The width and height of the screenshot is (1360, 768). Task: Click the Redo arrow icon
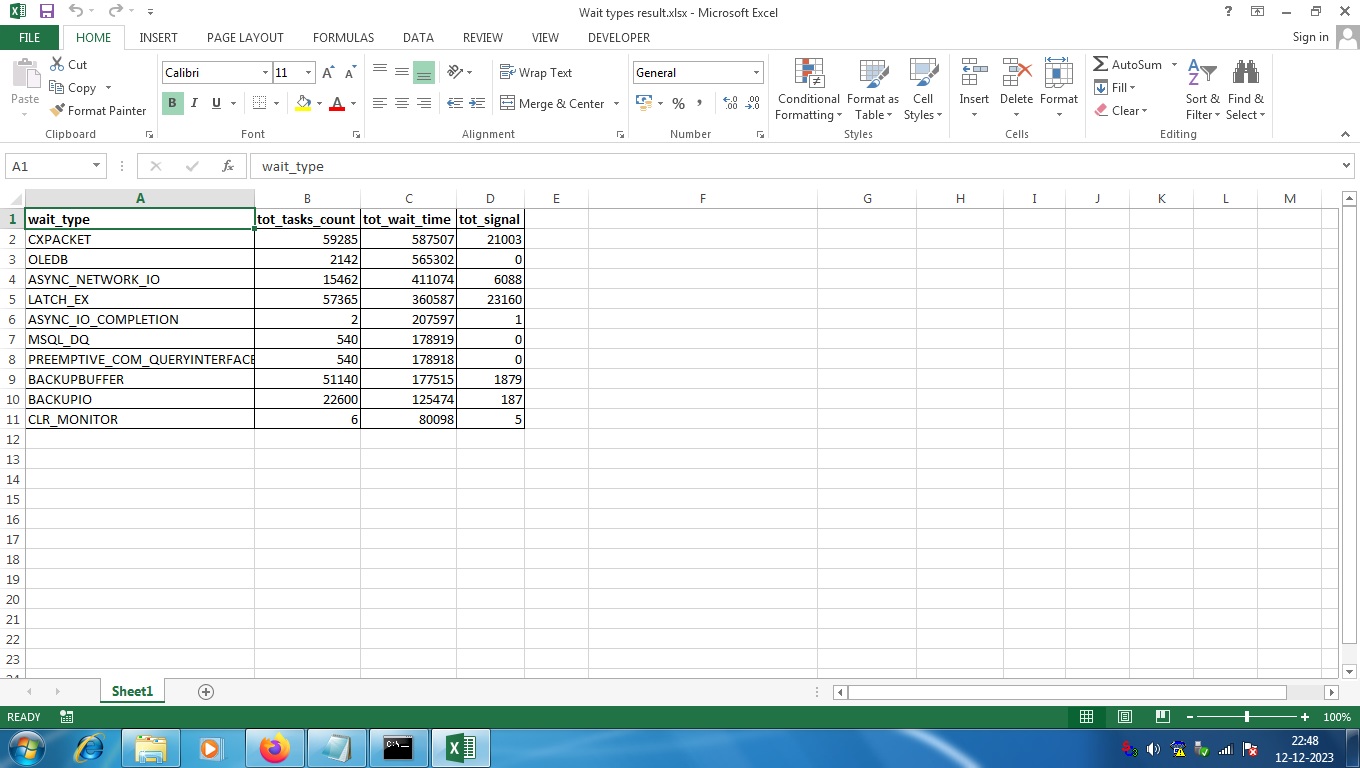pos(115,11)
